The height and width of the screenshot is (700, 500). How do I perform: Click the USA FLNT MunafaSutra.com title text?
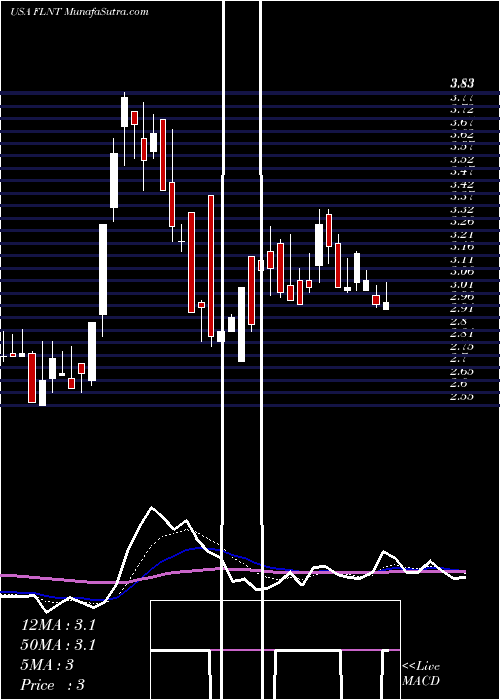pos(79,12)
